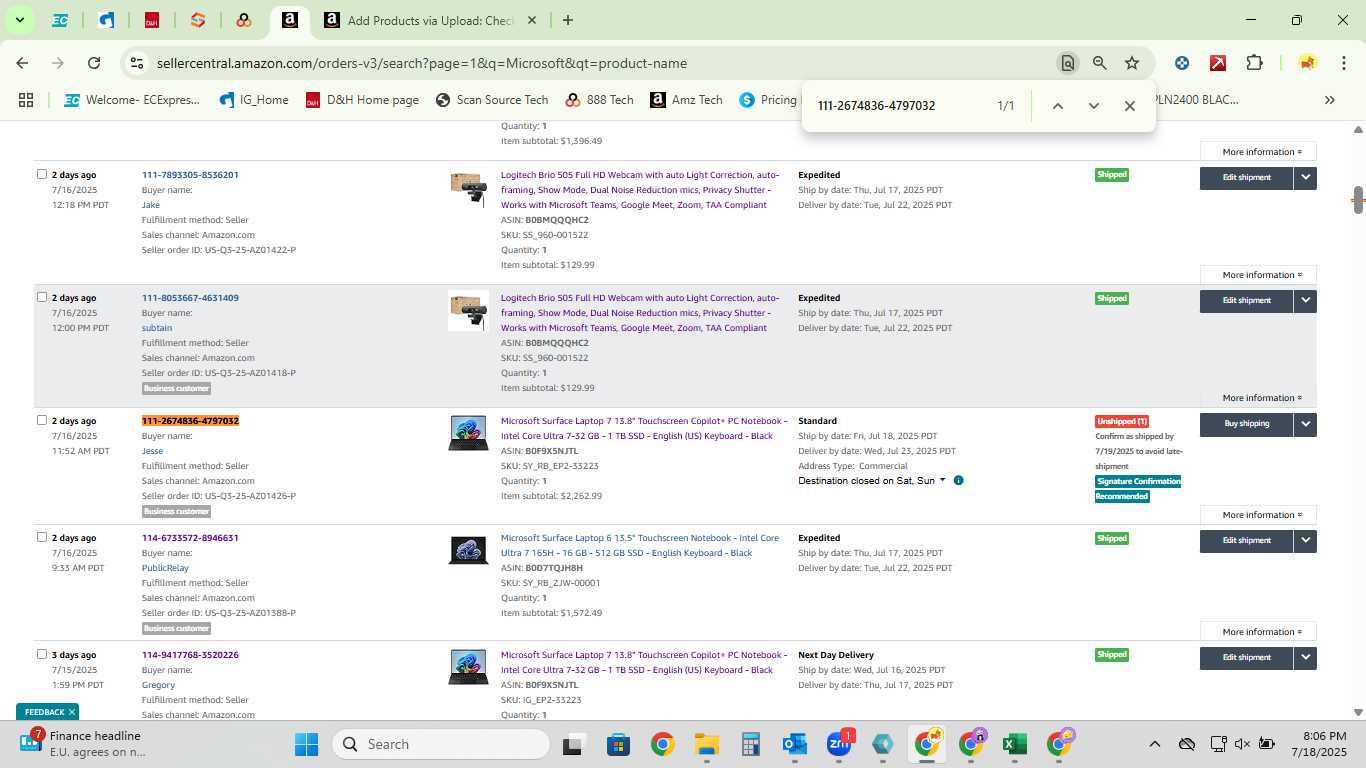Go to previous find result
1366x768 pixels.
coord(1057,106)
